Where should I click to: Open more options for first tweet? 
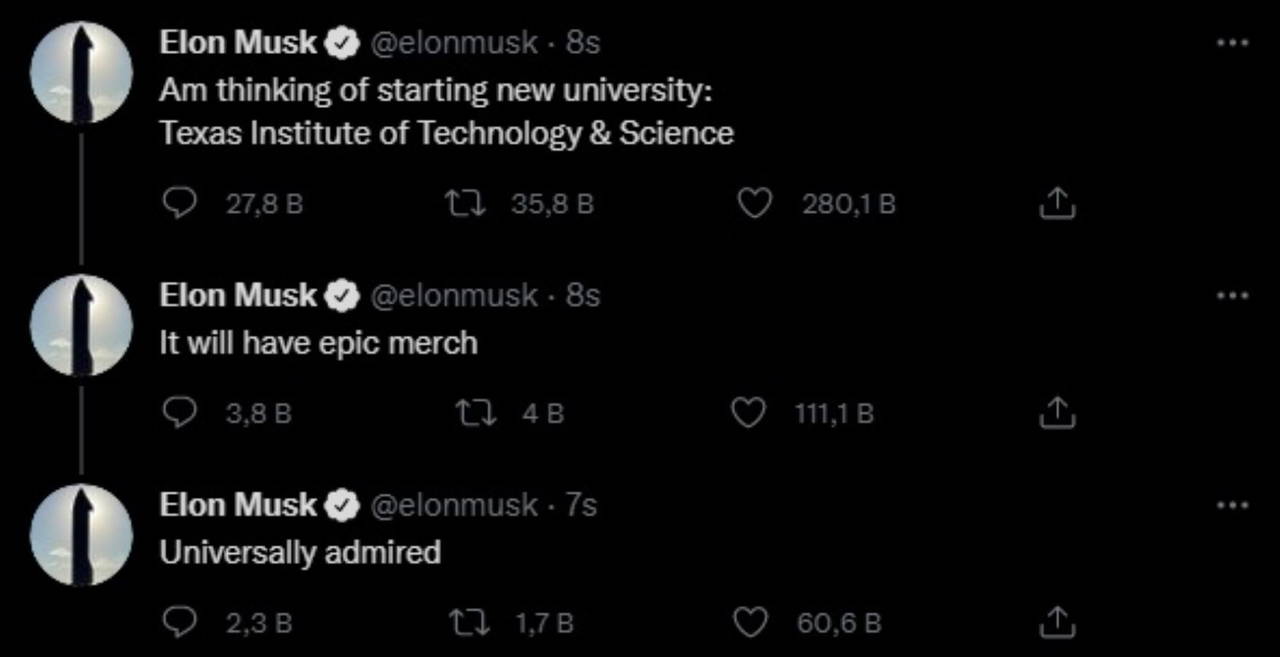(x=1232, y=43)
